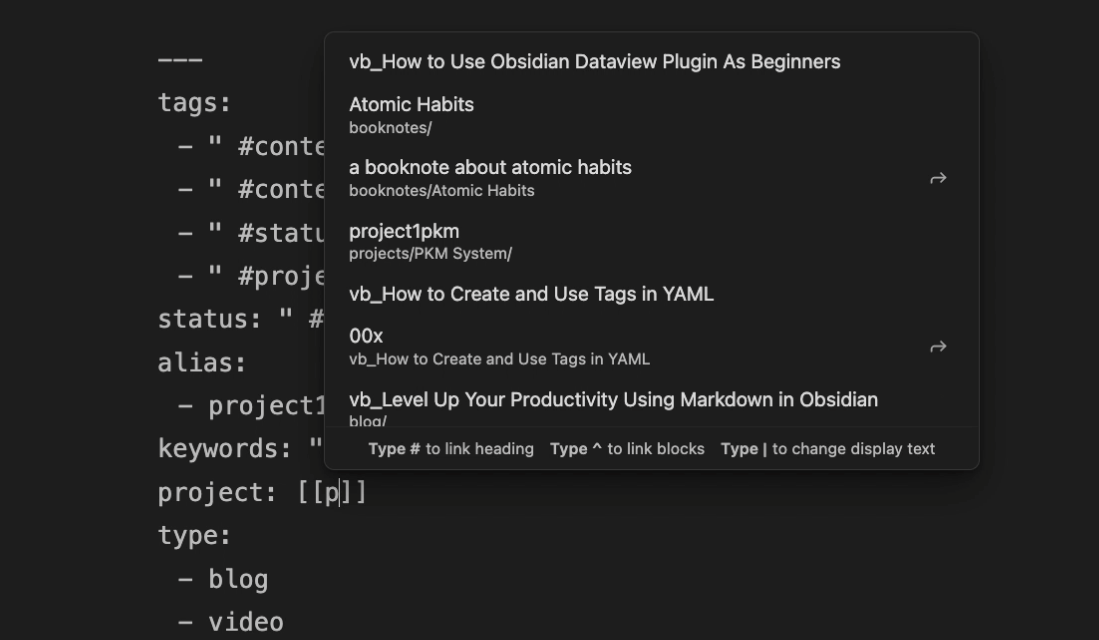Click the arrow icon beside "a booknote about atomic habits"
The width and height of the screenshot is (1099, 640).
[x=937, y=177]
